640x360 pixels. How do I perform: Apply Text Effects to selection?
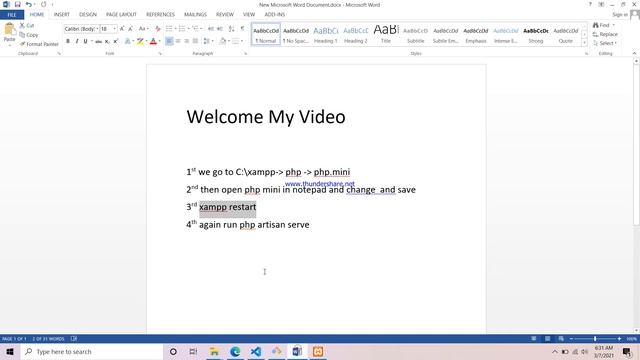(128, 41)
